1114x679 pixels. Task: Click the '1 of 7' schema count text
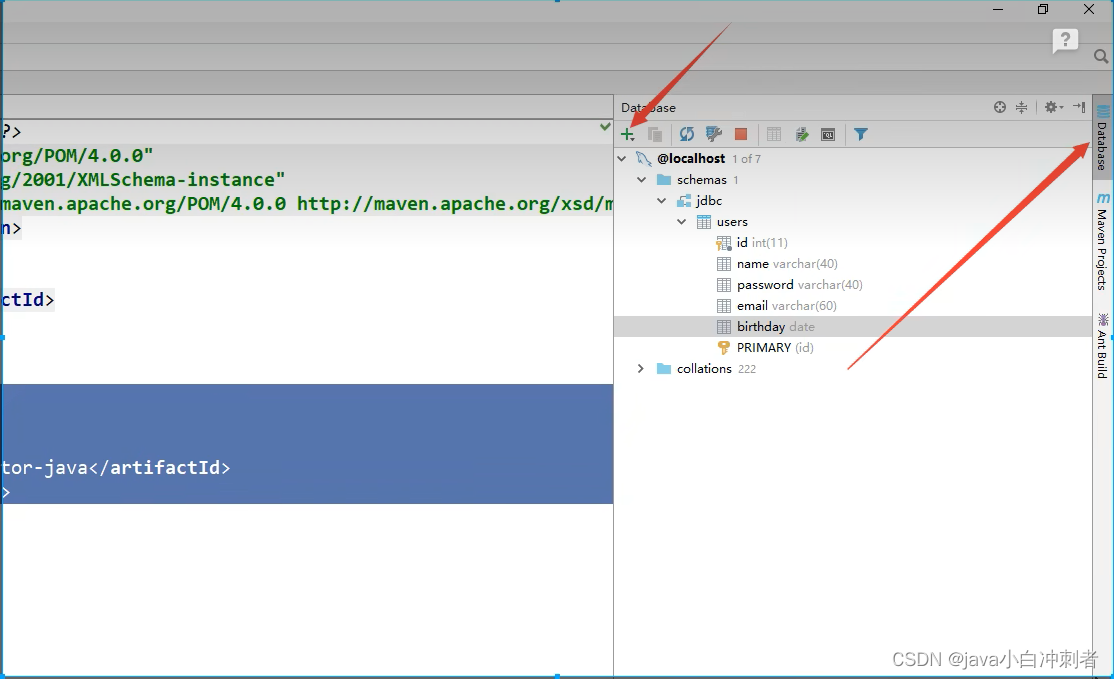pos(747,159)
